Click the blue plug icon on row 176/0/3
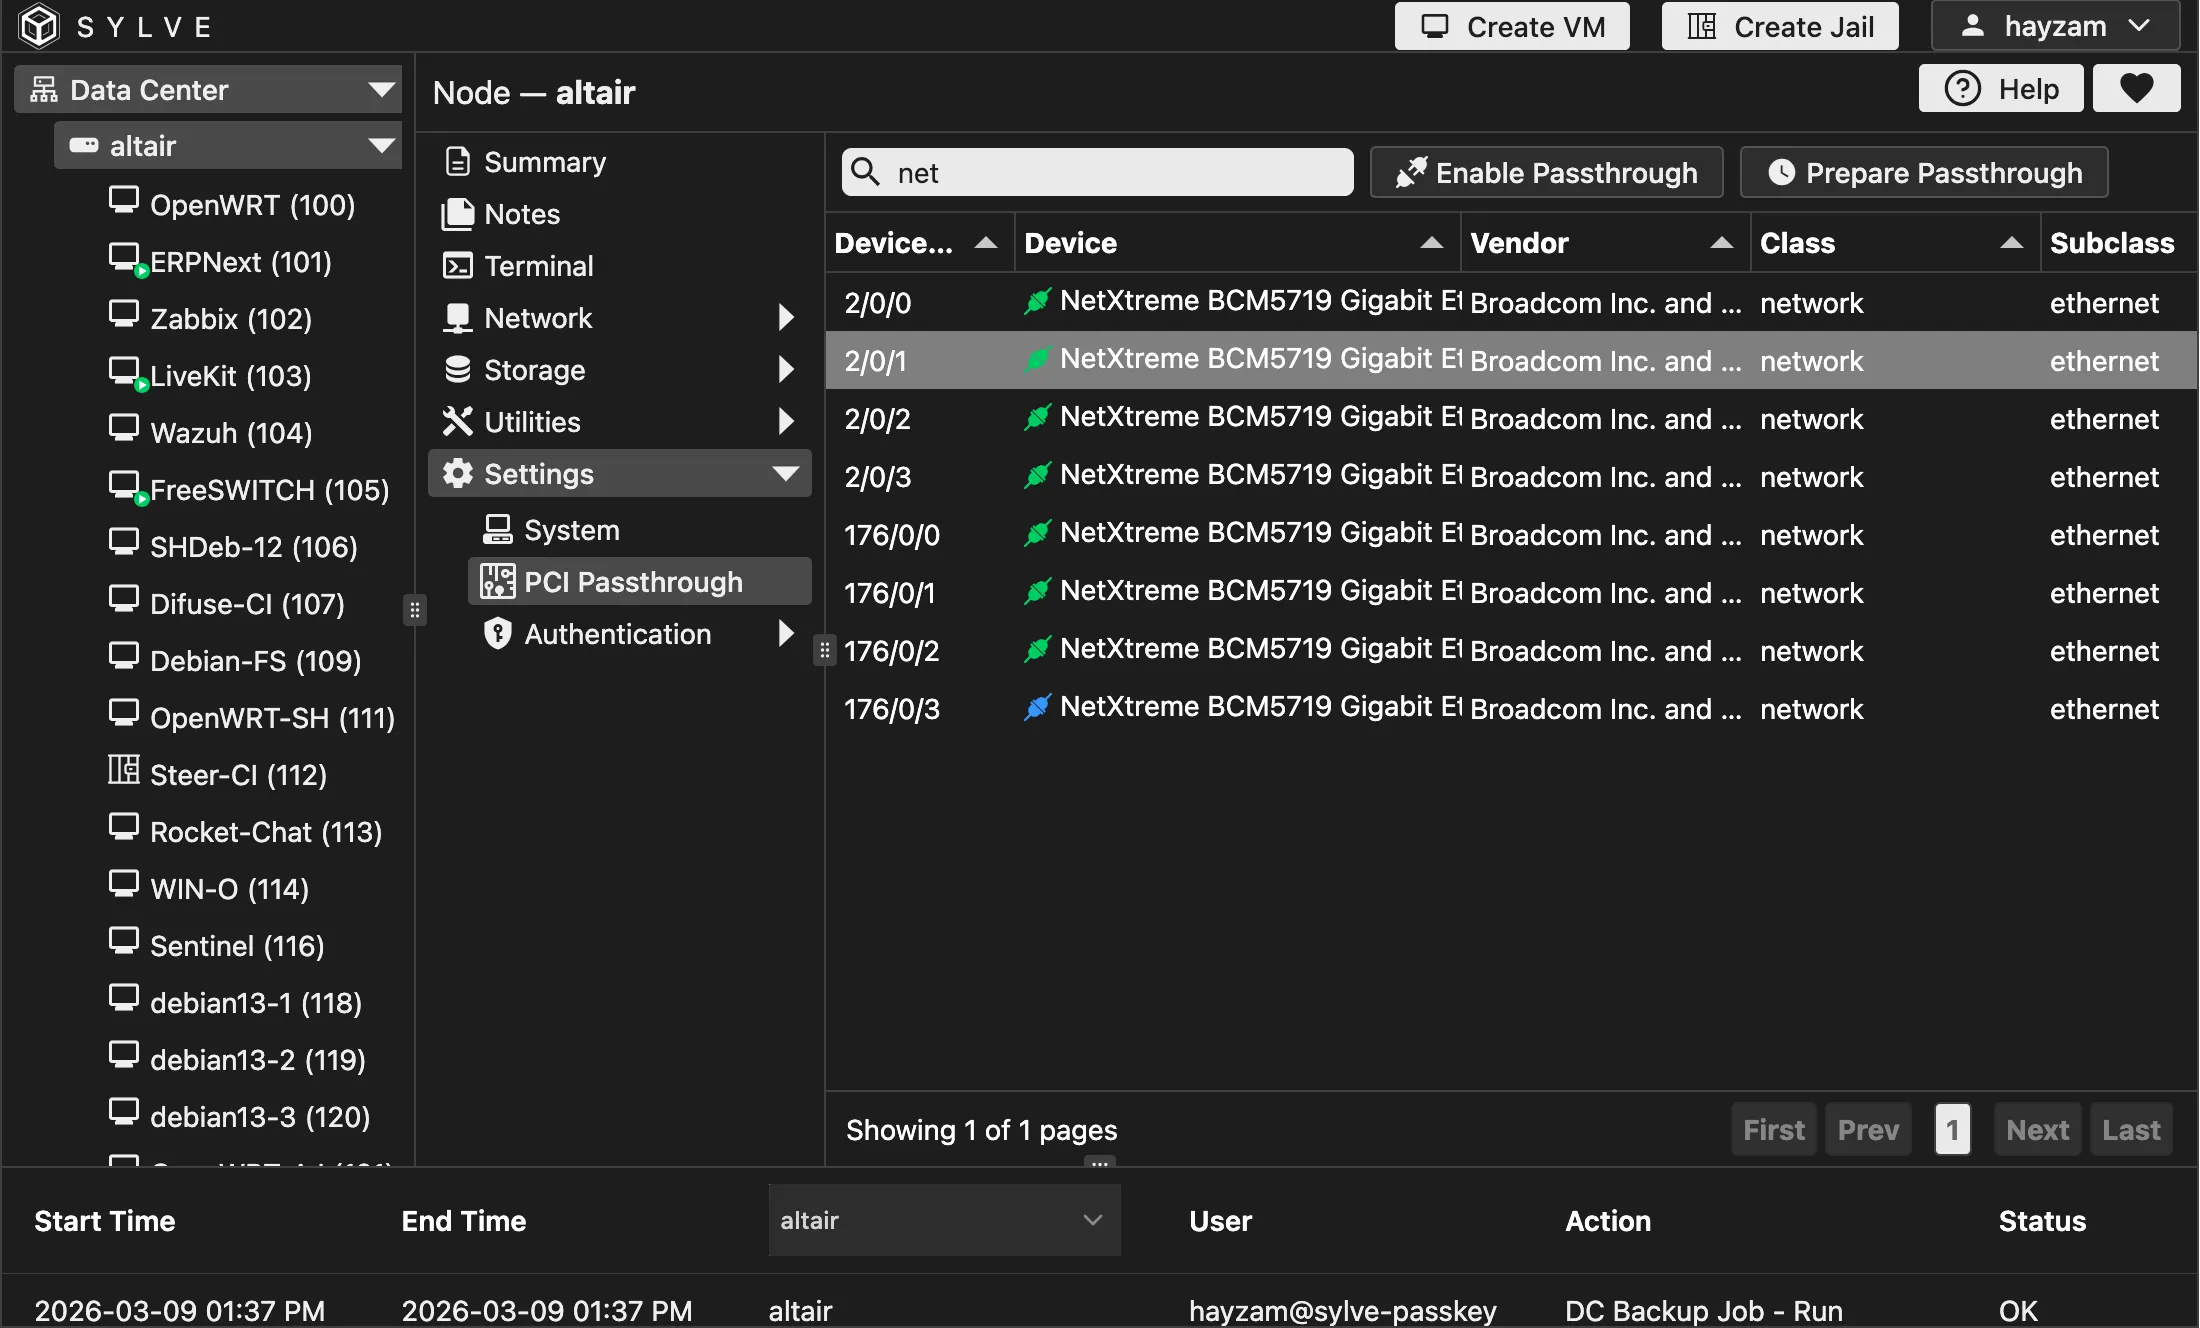The width and height of the screenshot is (2200, 1328). [x=1037, y=708]
